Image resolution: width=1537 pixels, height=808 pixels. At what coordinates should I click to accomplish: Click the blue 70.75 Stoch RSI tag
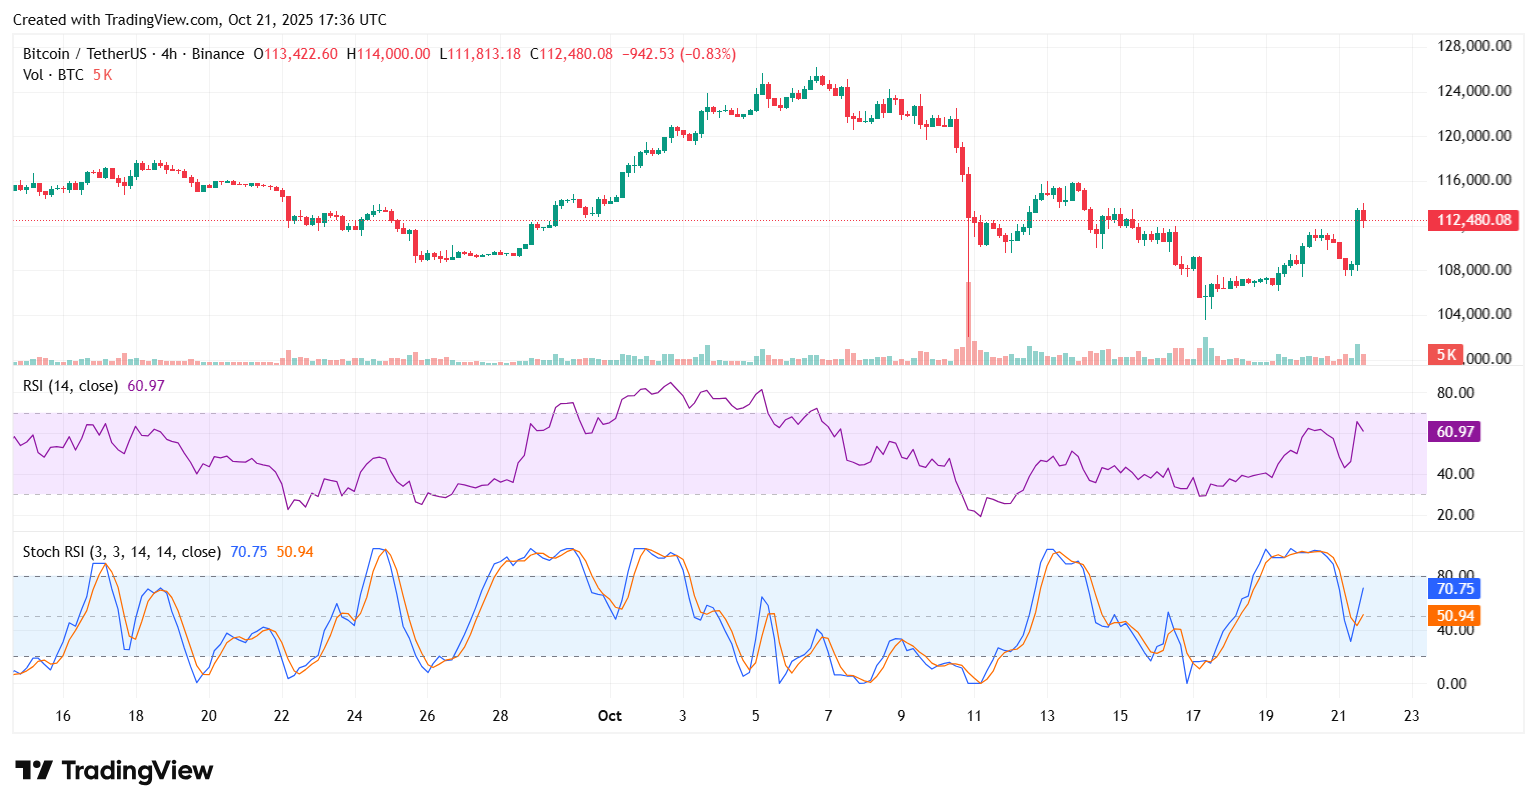point(1455,589)
